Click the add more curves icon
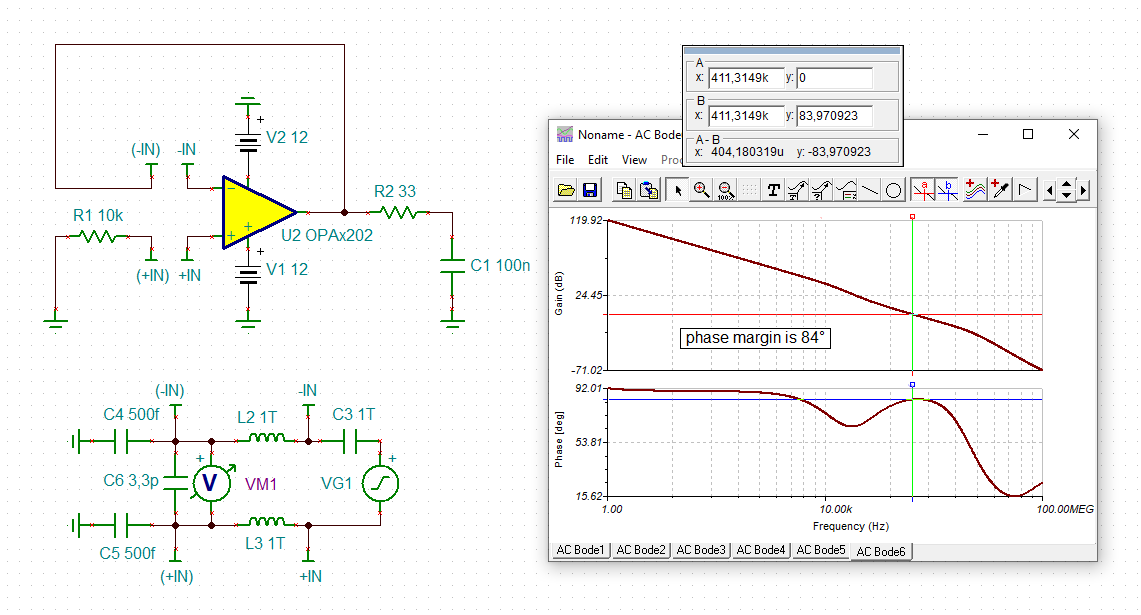1141x615 pixels. tap(975, 191)
